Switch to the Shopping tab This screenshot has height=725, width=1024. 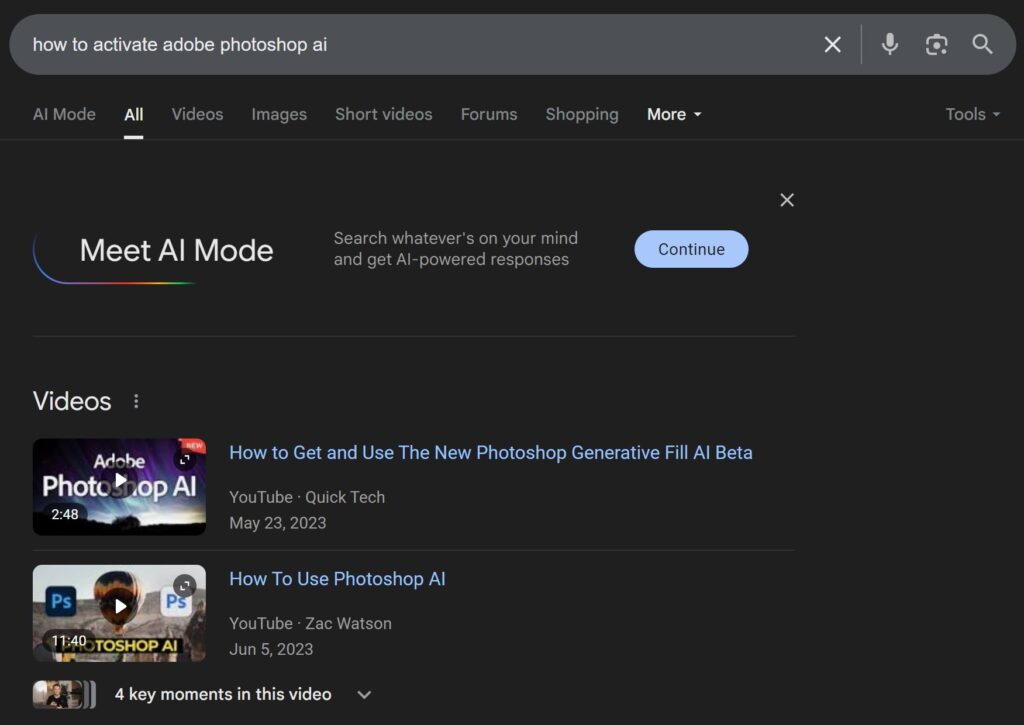point(582,114)
